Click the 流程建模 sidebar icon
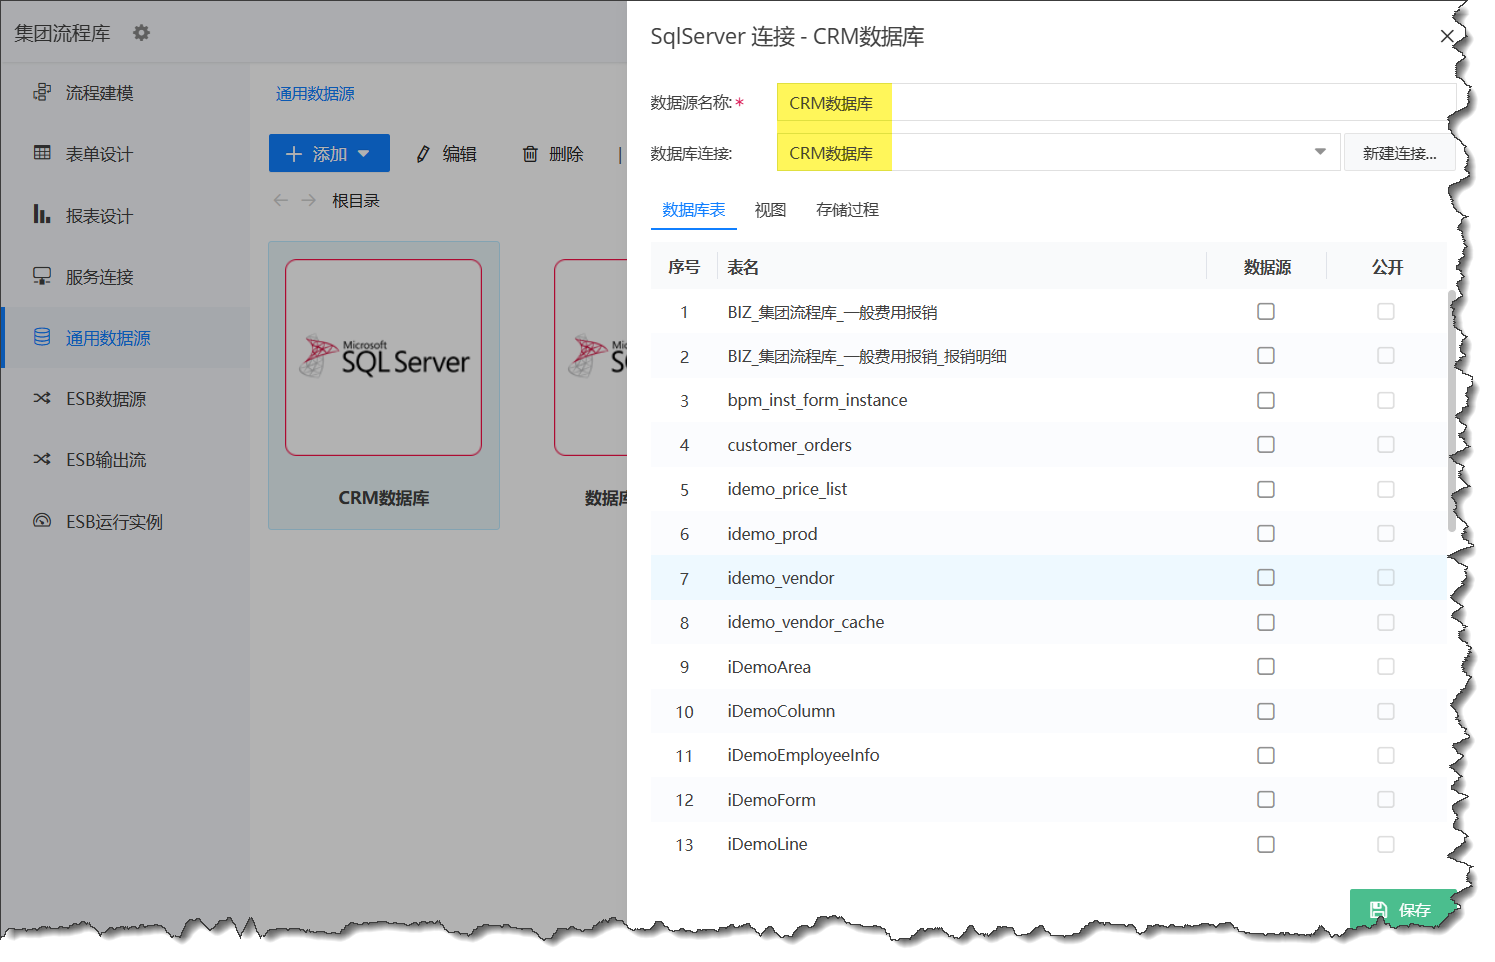Viewport: 1495px width, 962px height. point(42,92)
